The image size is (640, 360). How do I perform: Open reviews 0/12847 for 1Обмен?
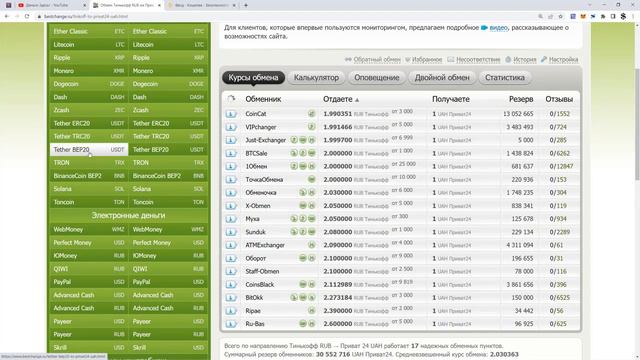[x=561, y=167]
